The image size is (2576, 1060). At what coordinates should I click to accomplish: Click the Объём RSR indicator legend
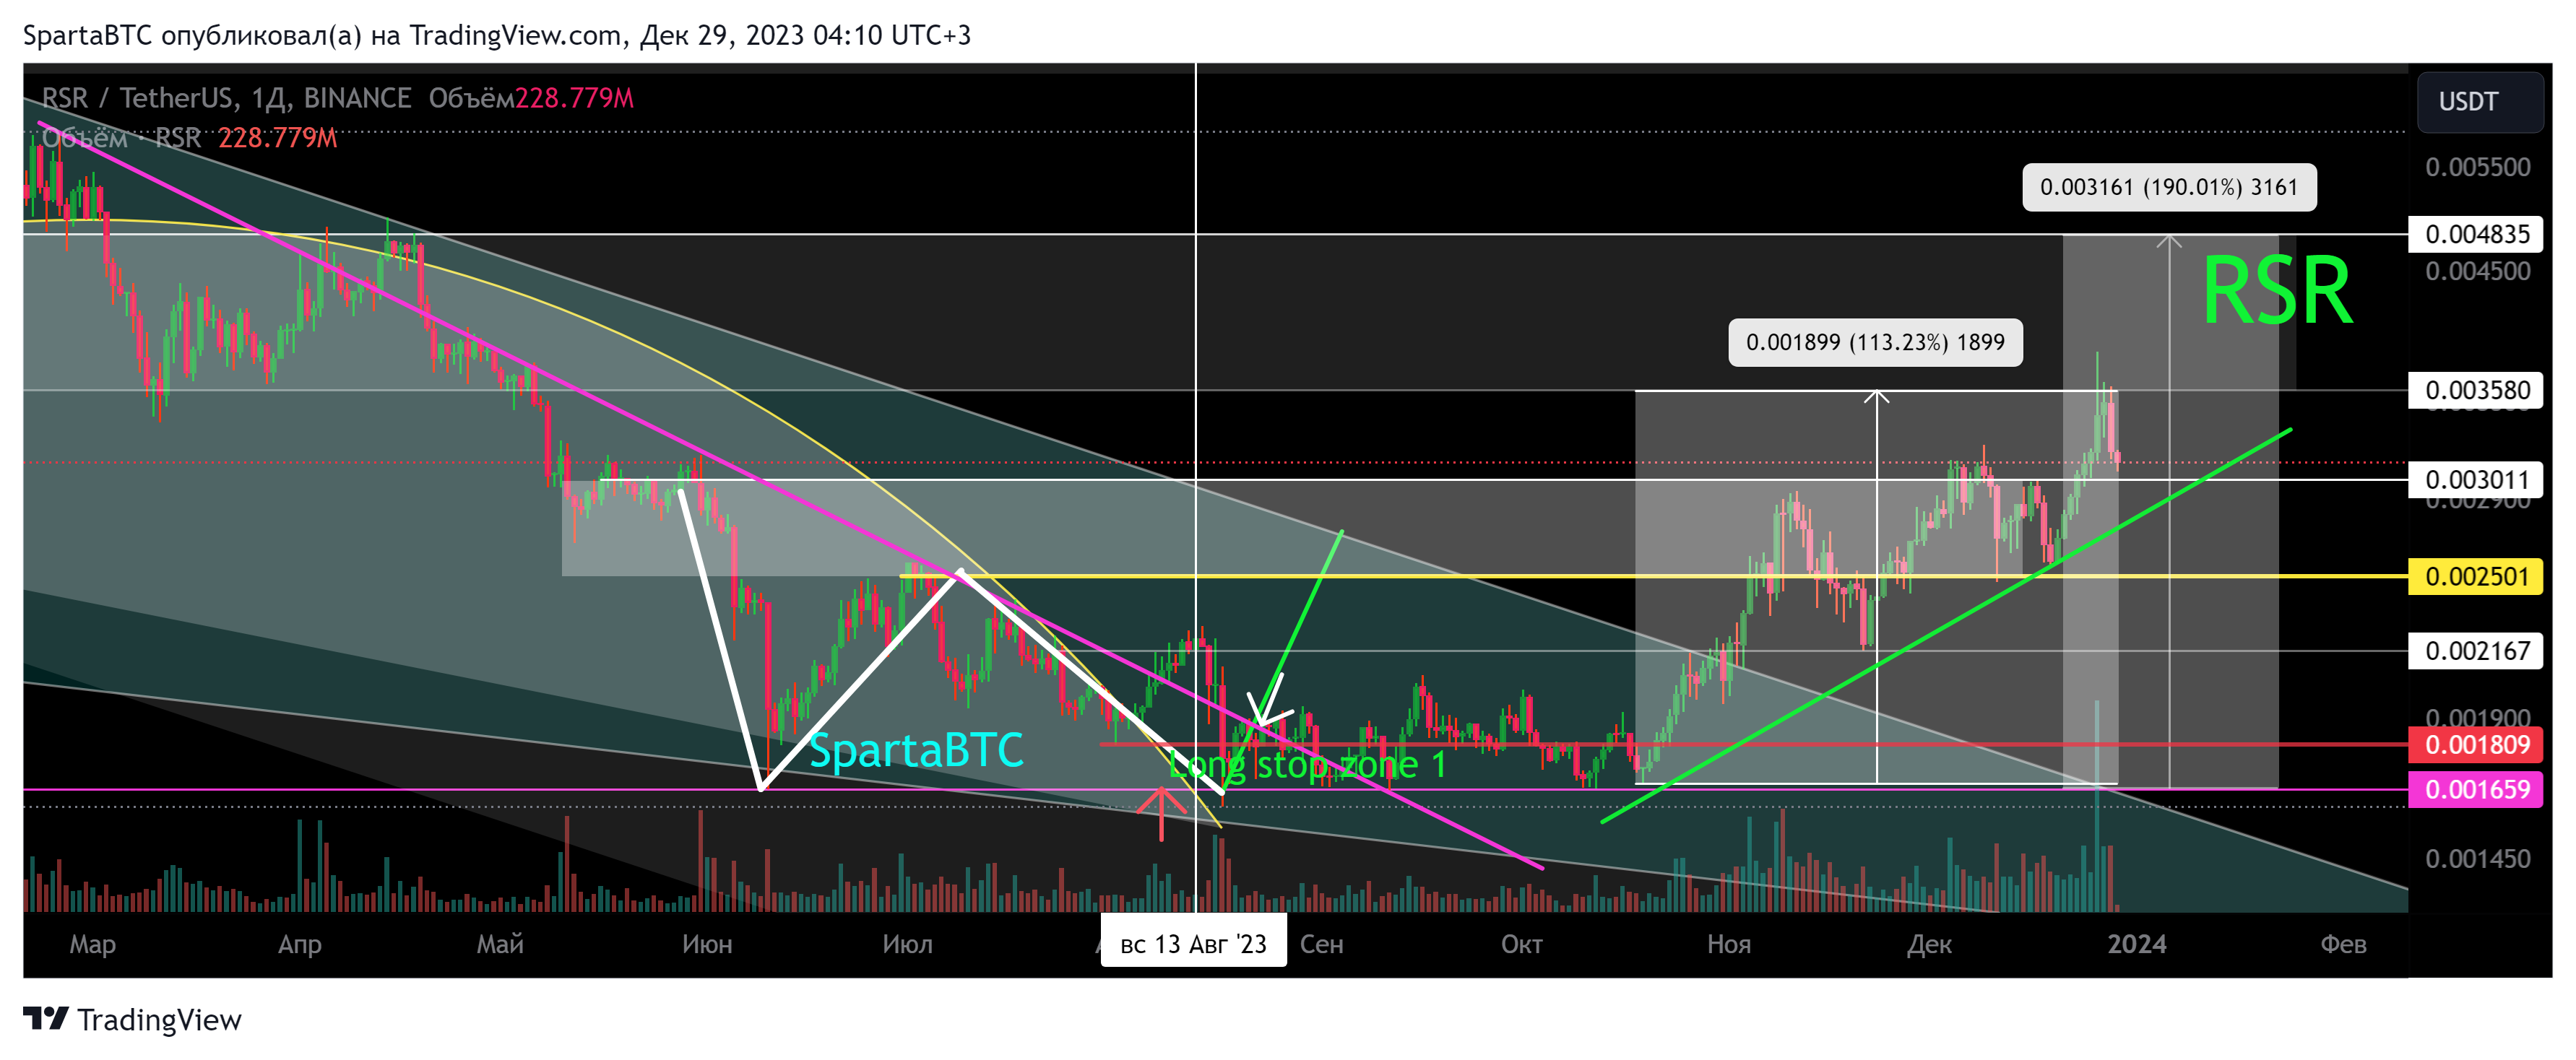click(x=189, y=138)
